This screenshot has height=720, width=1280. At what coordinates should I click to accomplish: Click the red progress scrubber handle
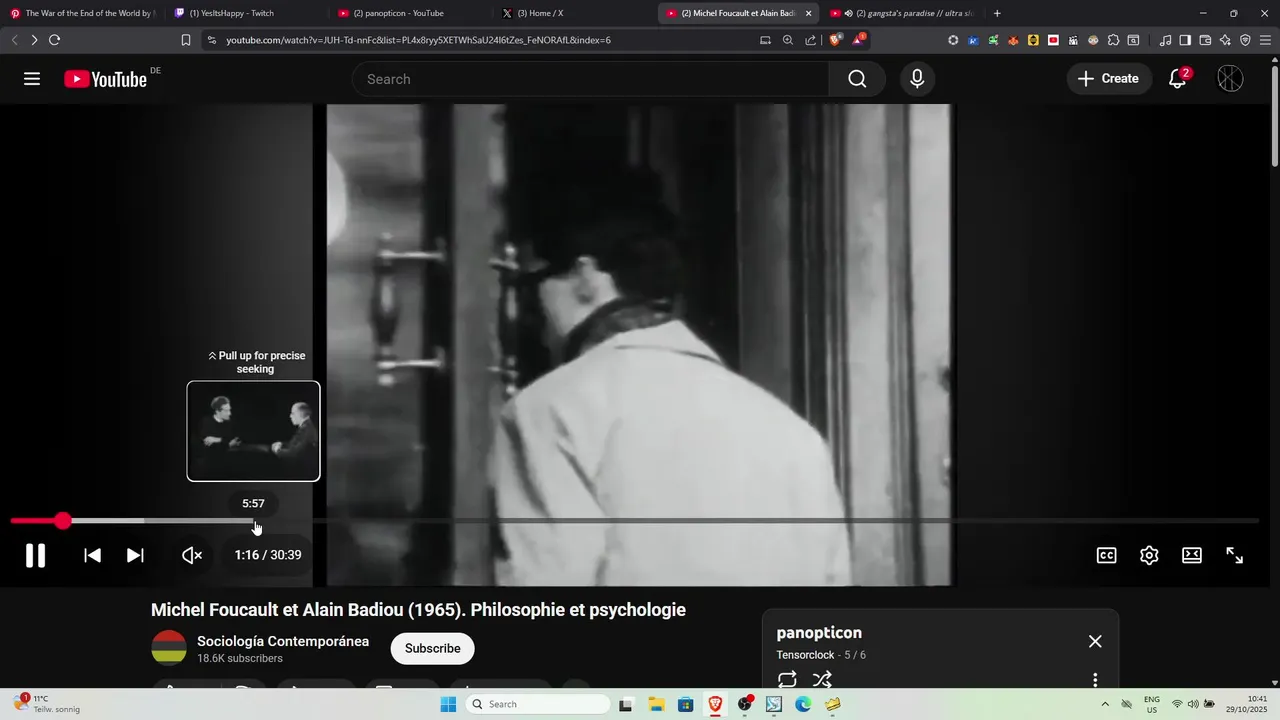click(63, 521)
